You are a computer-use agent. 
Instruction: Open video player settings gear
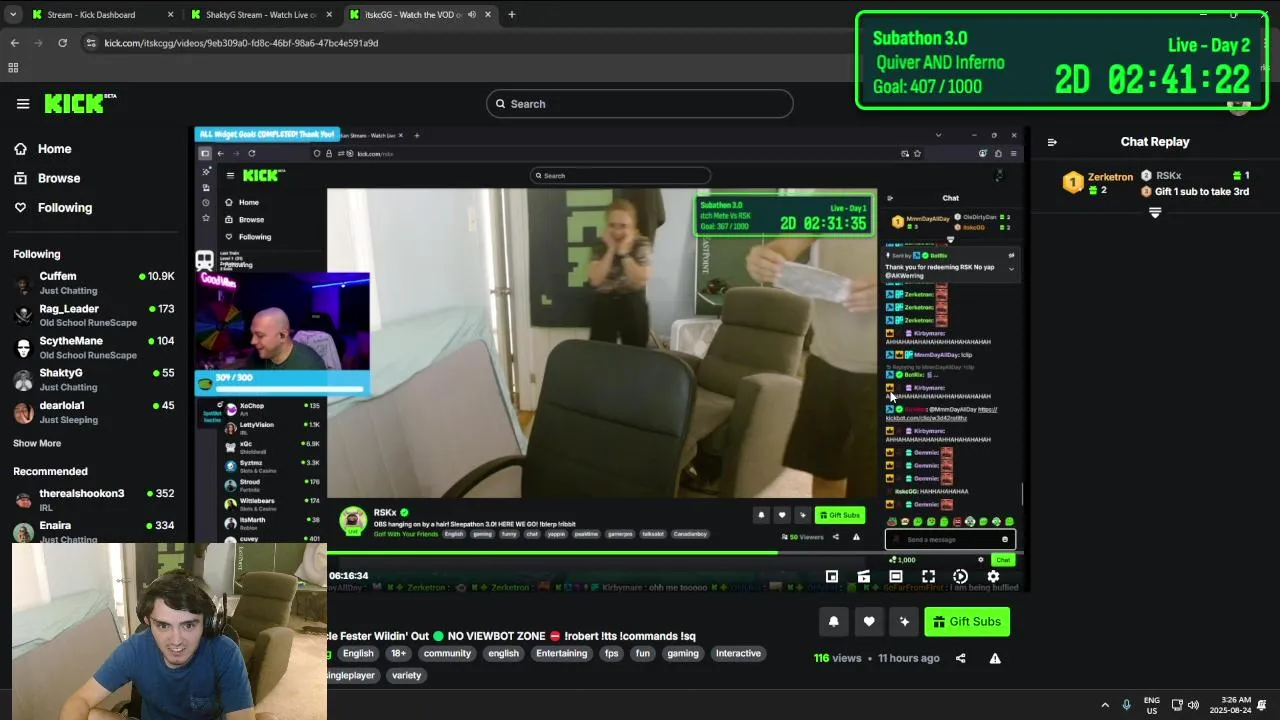pos(993,576)
